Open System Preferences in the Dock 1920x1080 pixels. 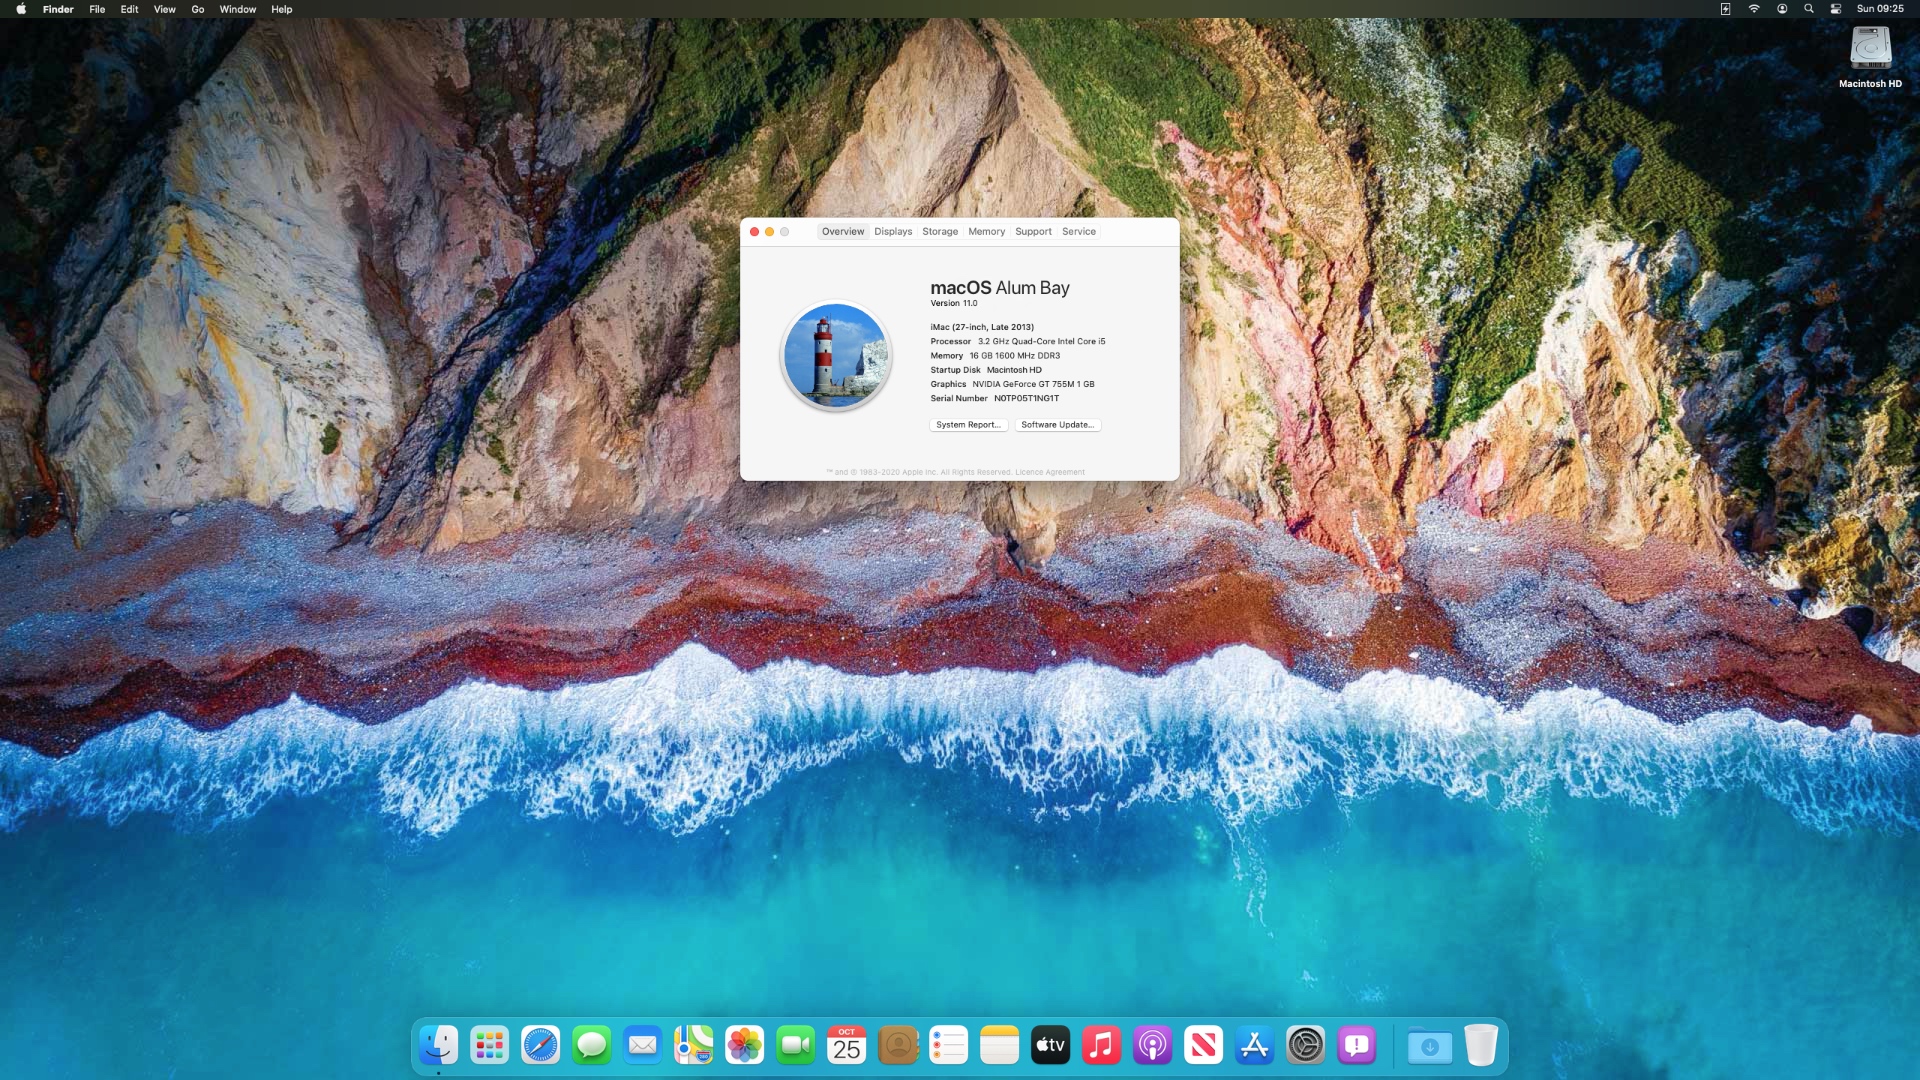click(x=1305, y=1046)
